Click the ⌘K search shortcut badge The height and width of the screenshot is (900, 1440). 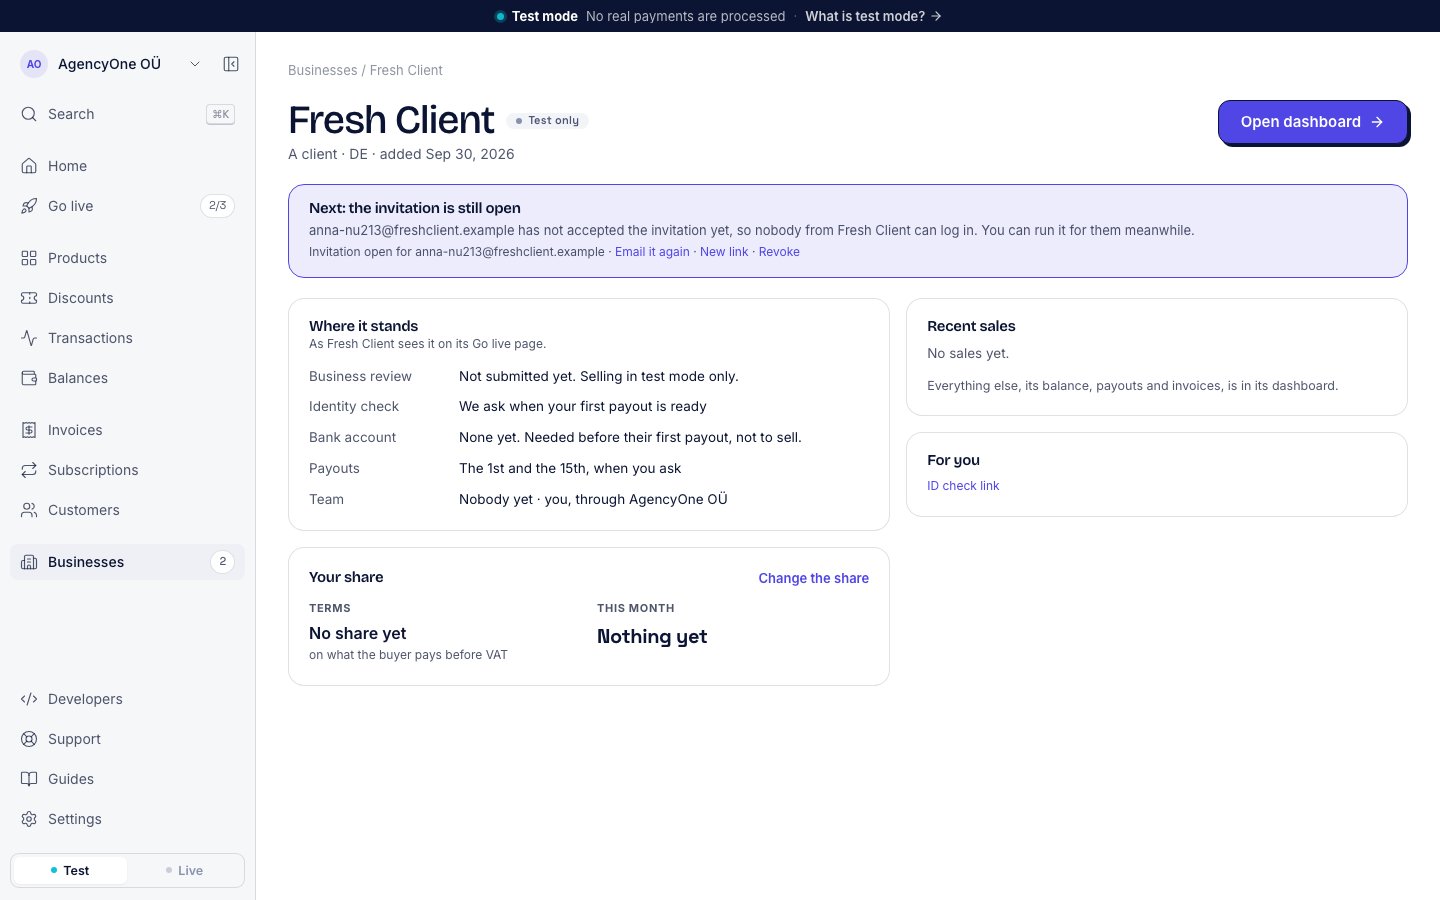tap(220, 114)
